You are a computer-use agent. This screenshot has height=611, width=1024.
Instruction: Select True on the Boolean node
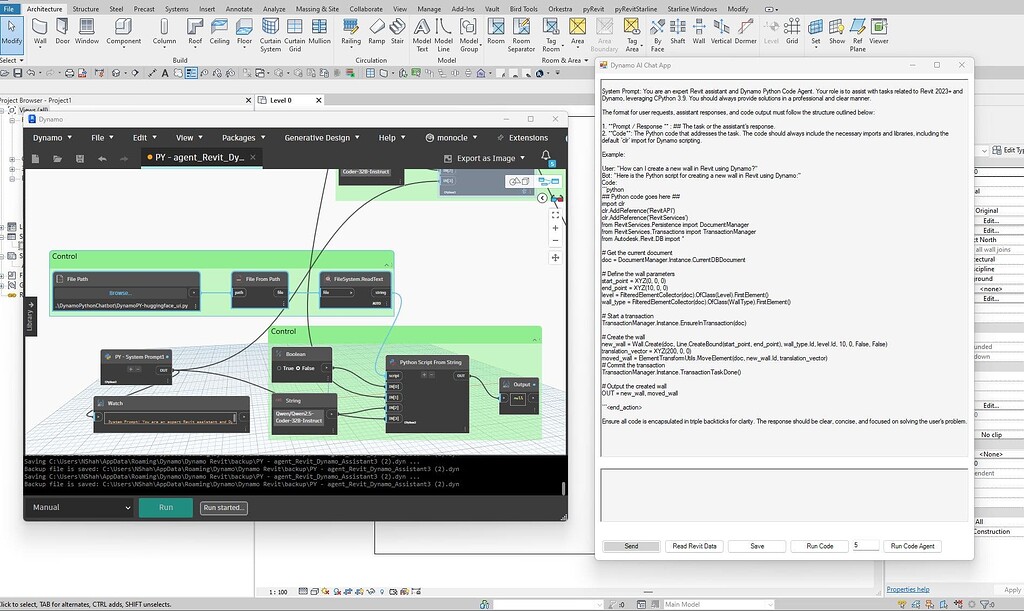click(279, 368)
